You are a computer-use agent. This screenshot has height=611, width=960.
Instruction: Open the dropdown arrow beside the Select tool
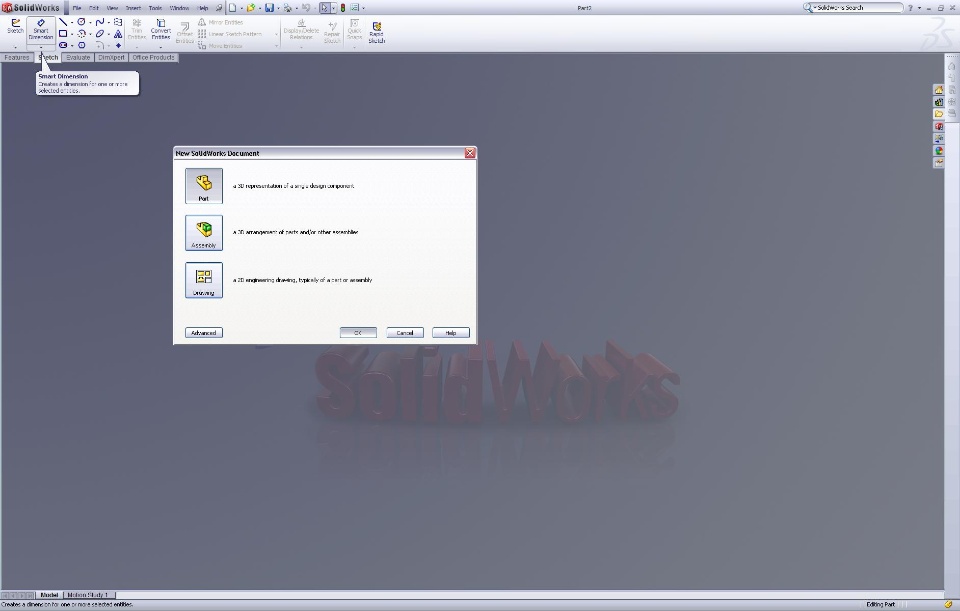[333, 9]
